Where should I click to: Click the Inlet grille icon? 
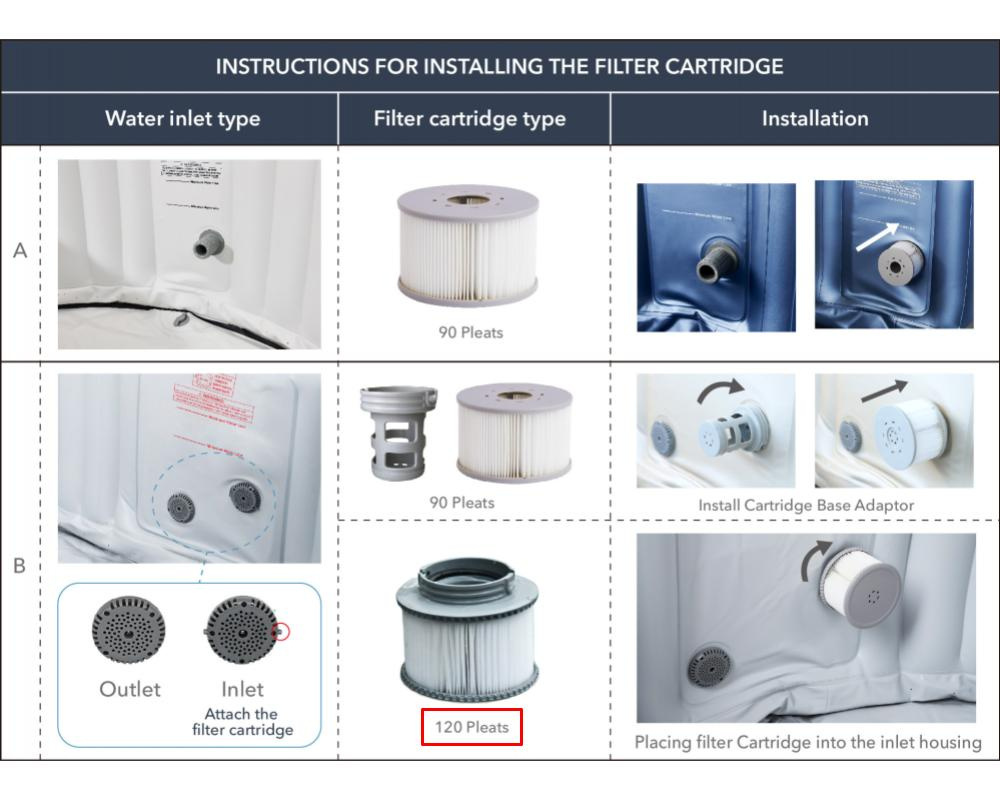242,630
